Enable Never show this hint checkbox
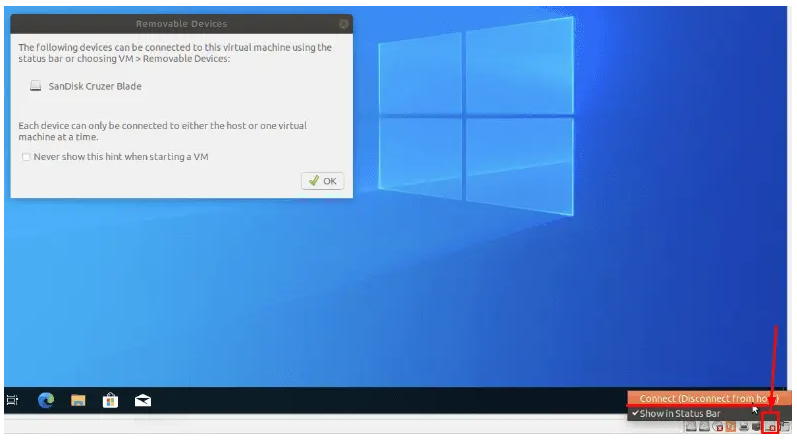 (26, 157)
